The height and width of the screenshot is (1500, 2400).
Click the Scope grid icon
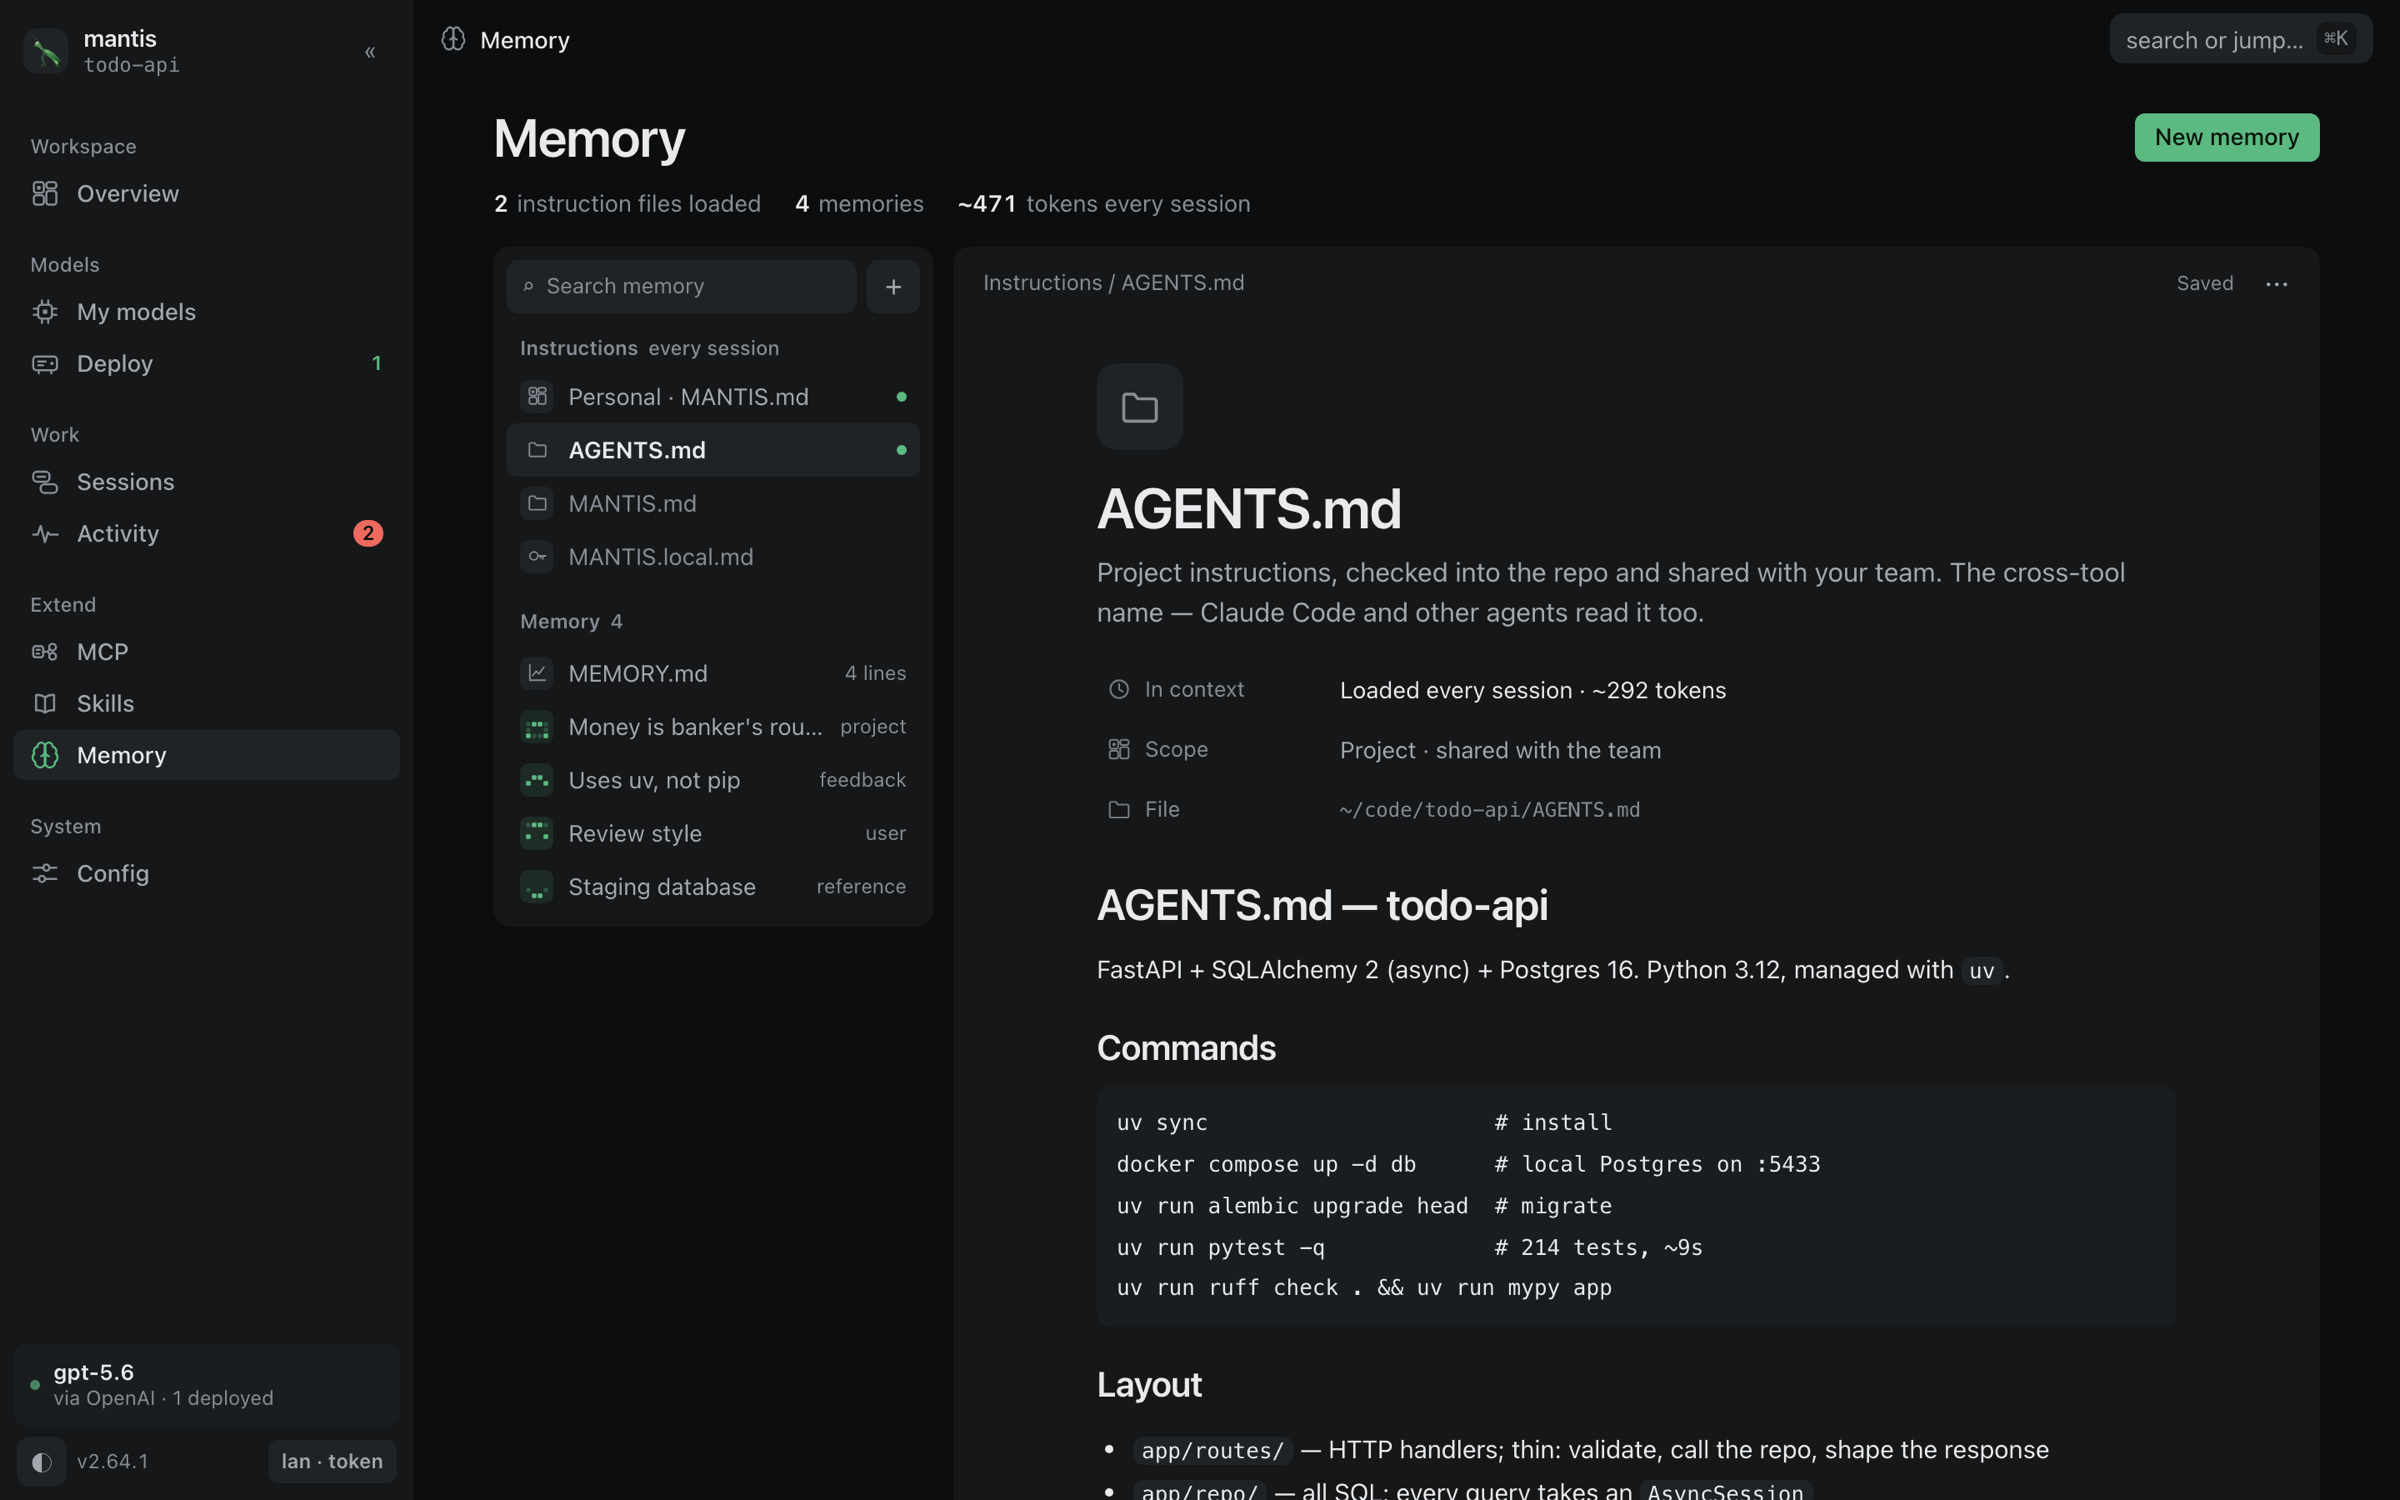pyautogui.click(x=1119, y=750)
